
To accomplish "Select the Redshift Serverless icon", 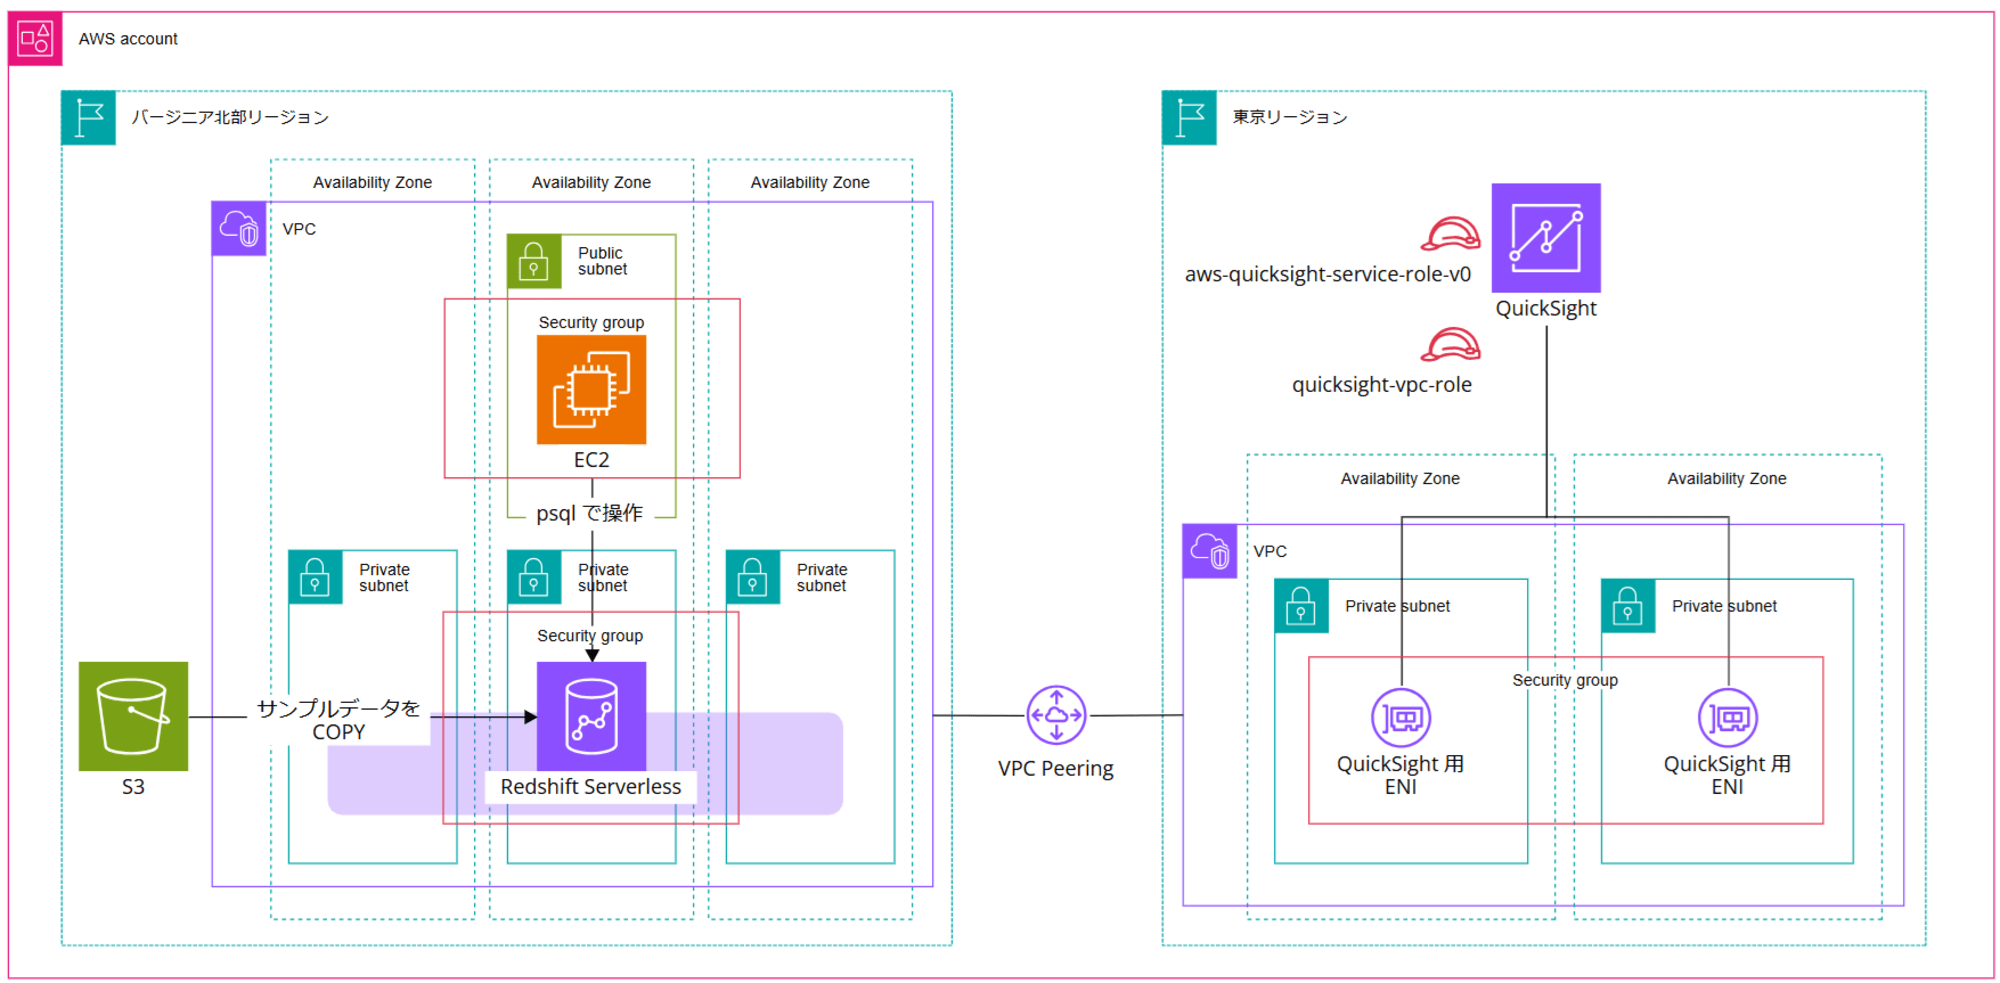I will click(592, 716).
